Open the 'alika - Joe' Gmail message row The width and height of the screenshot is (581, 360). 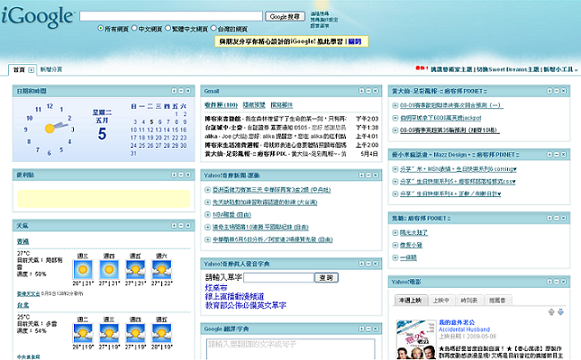(x=291, y=136)
